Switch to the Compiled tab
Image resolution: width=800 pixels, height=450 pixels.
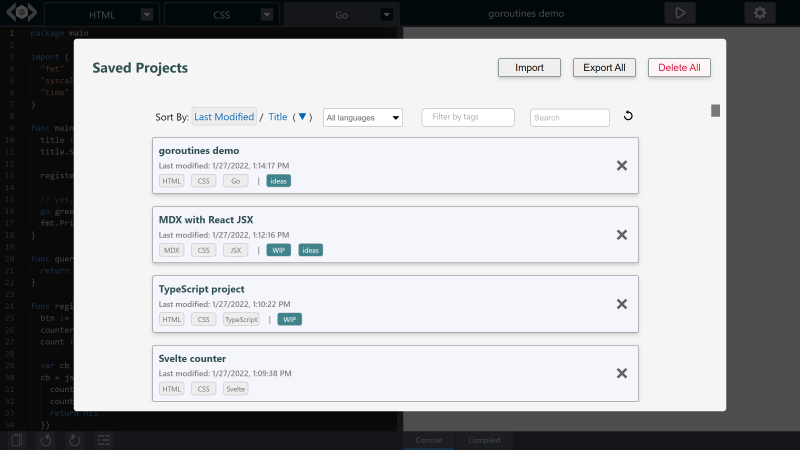485,440
